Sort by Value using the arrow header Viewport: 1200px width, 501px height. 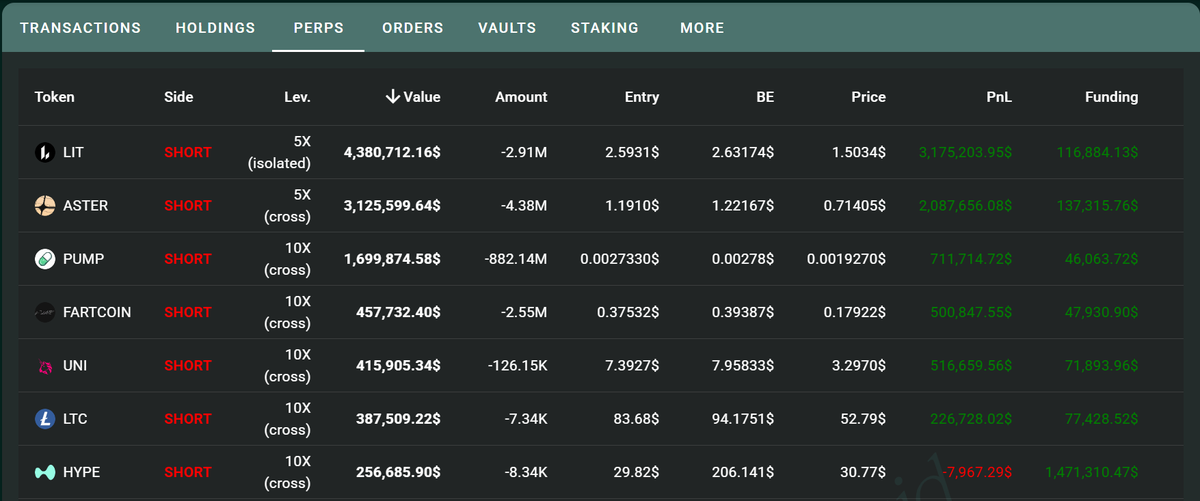coord(412,97)
